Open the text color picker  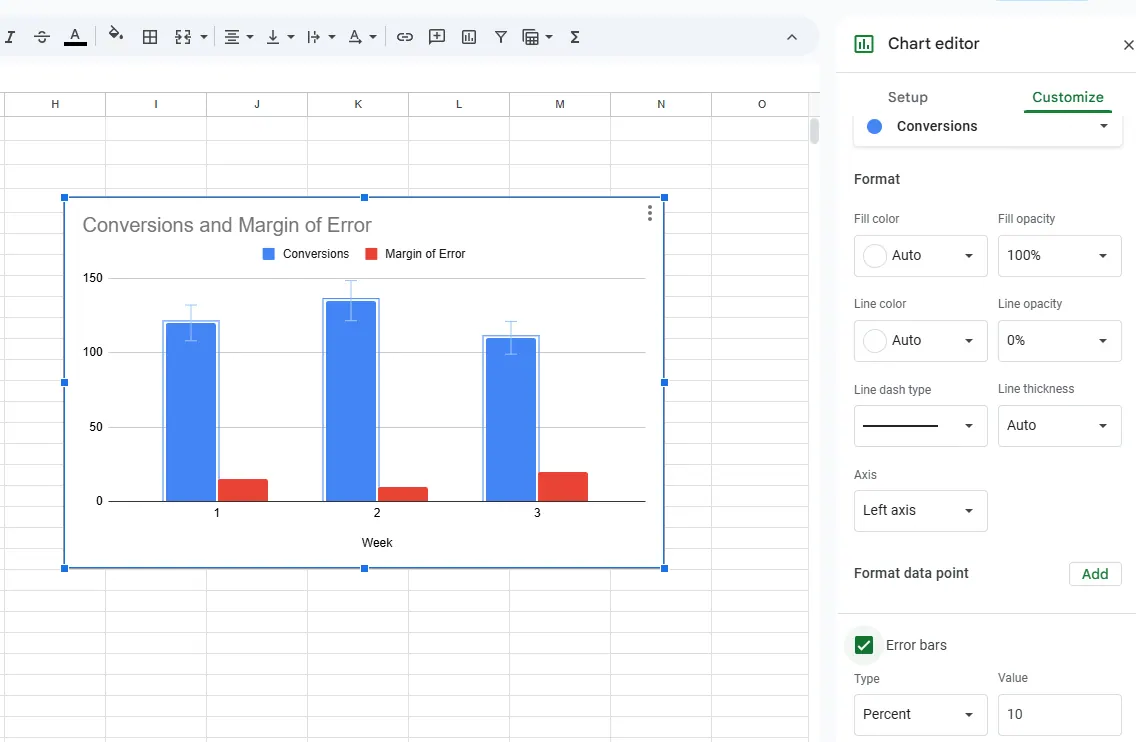tap(74, 37)
